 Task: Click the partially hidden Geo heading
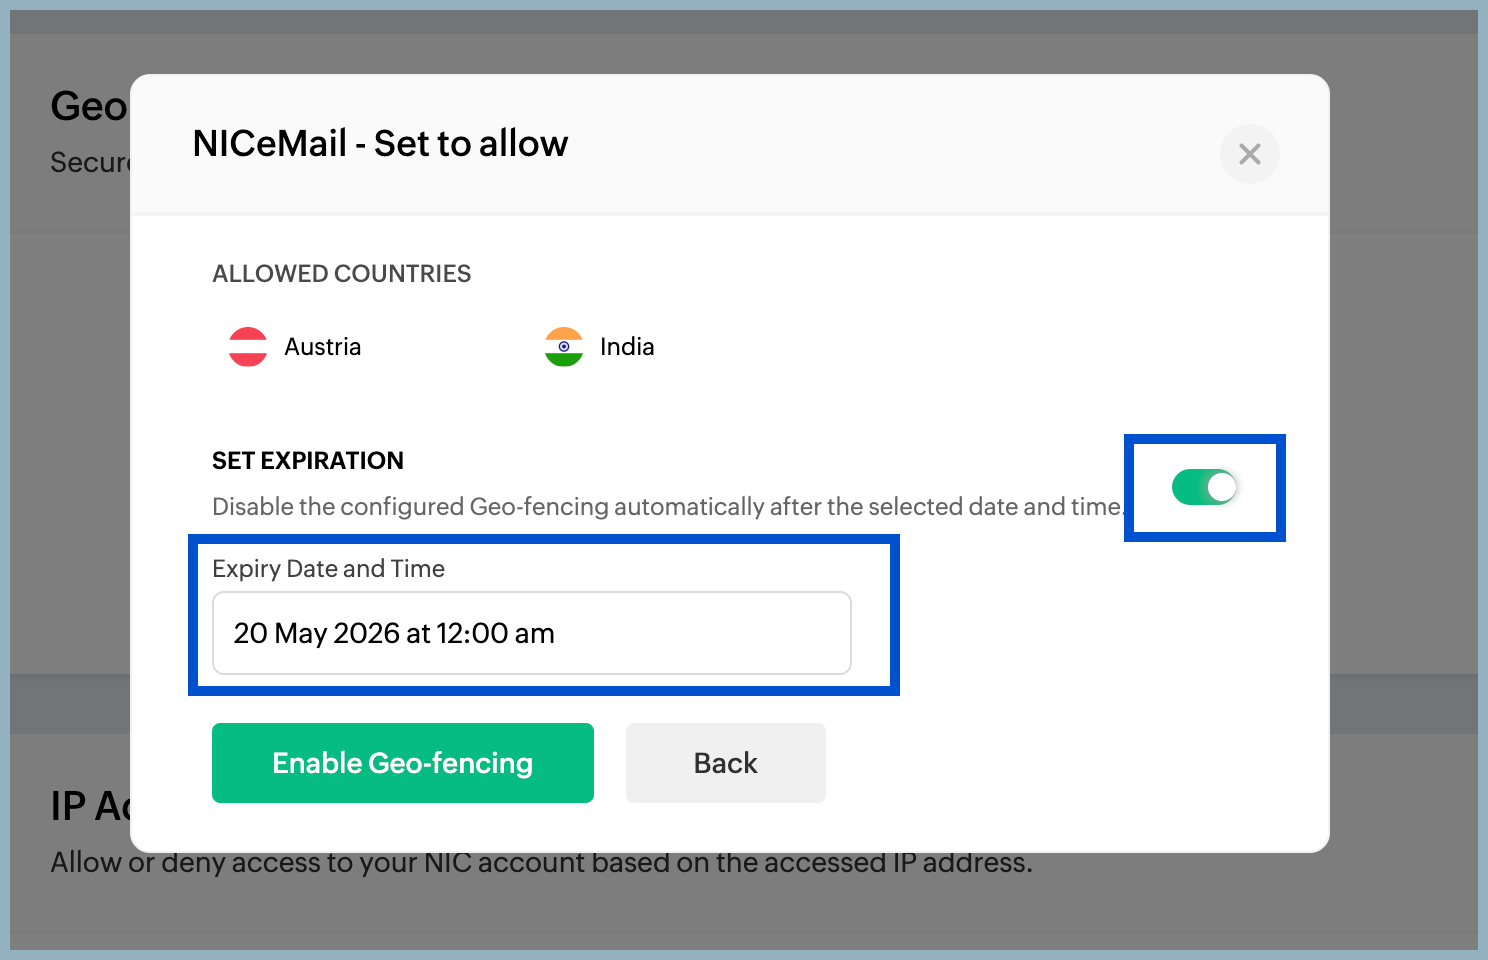[88, 107]
